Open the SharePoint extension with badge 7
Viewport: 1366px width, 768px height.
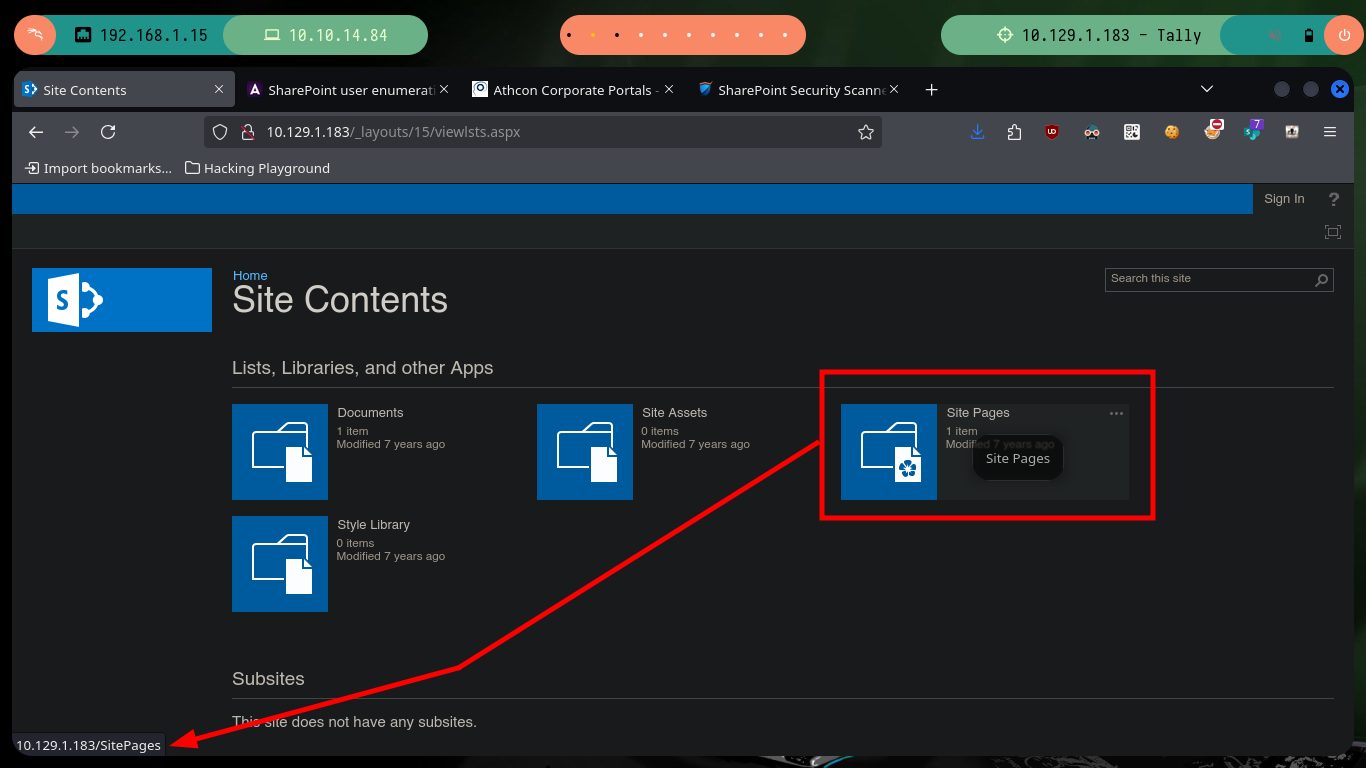coord(1253,130)
